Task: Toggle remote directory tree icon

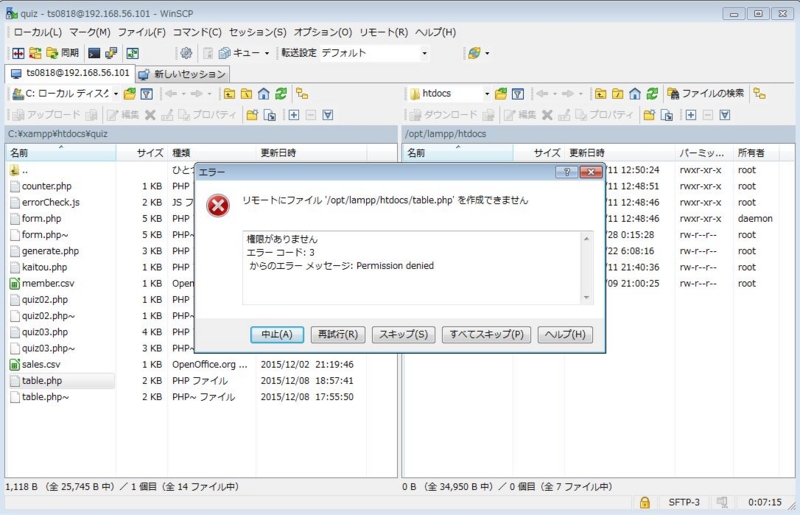Action: point(760,94)
